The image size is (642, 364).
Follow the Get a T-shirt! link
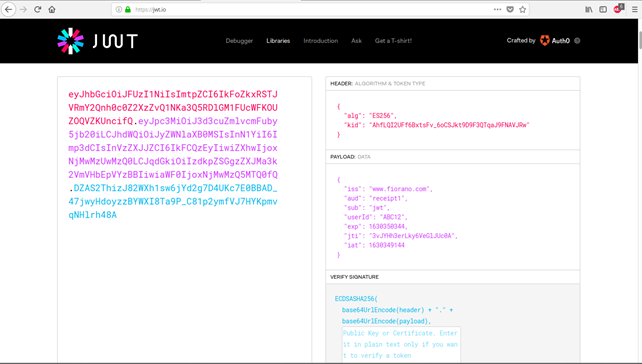(x=393, y=41)
